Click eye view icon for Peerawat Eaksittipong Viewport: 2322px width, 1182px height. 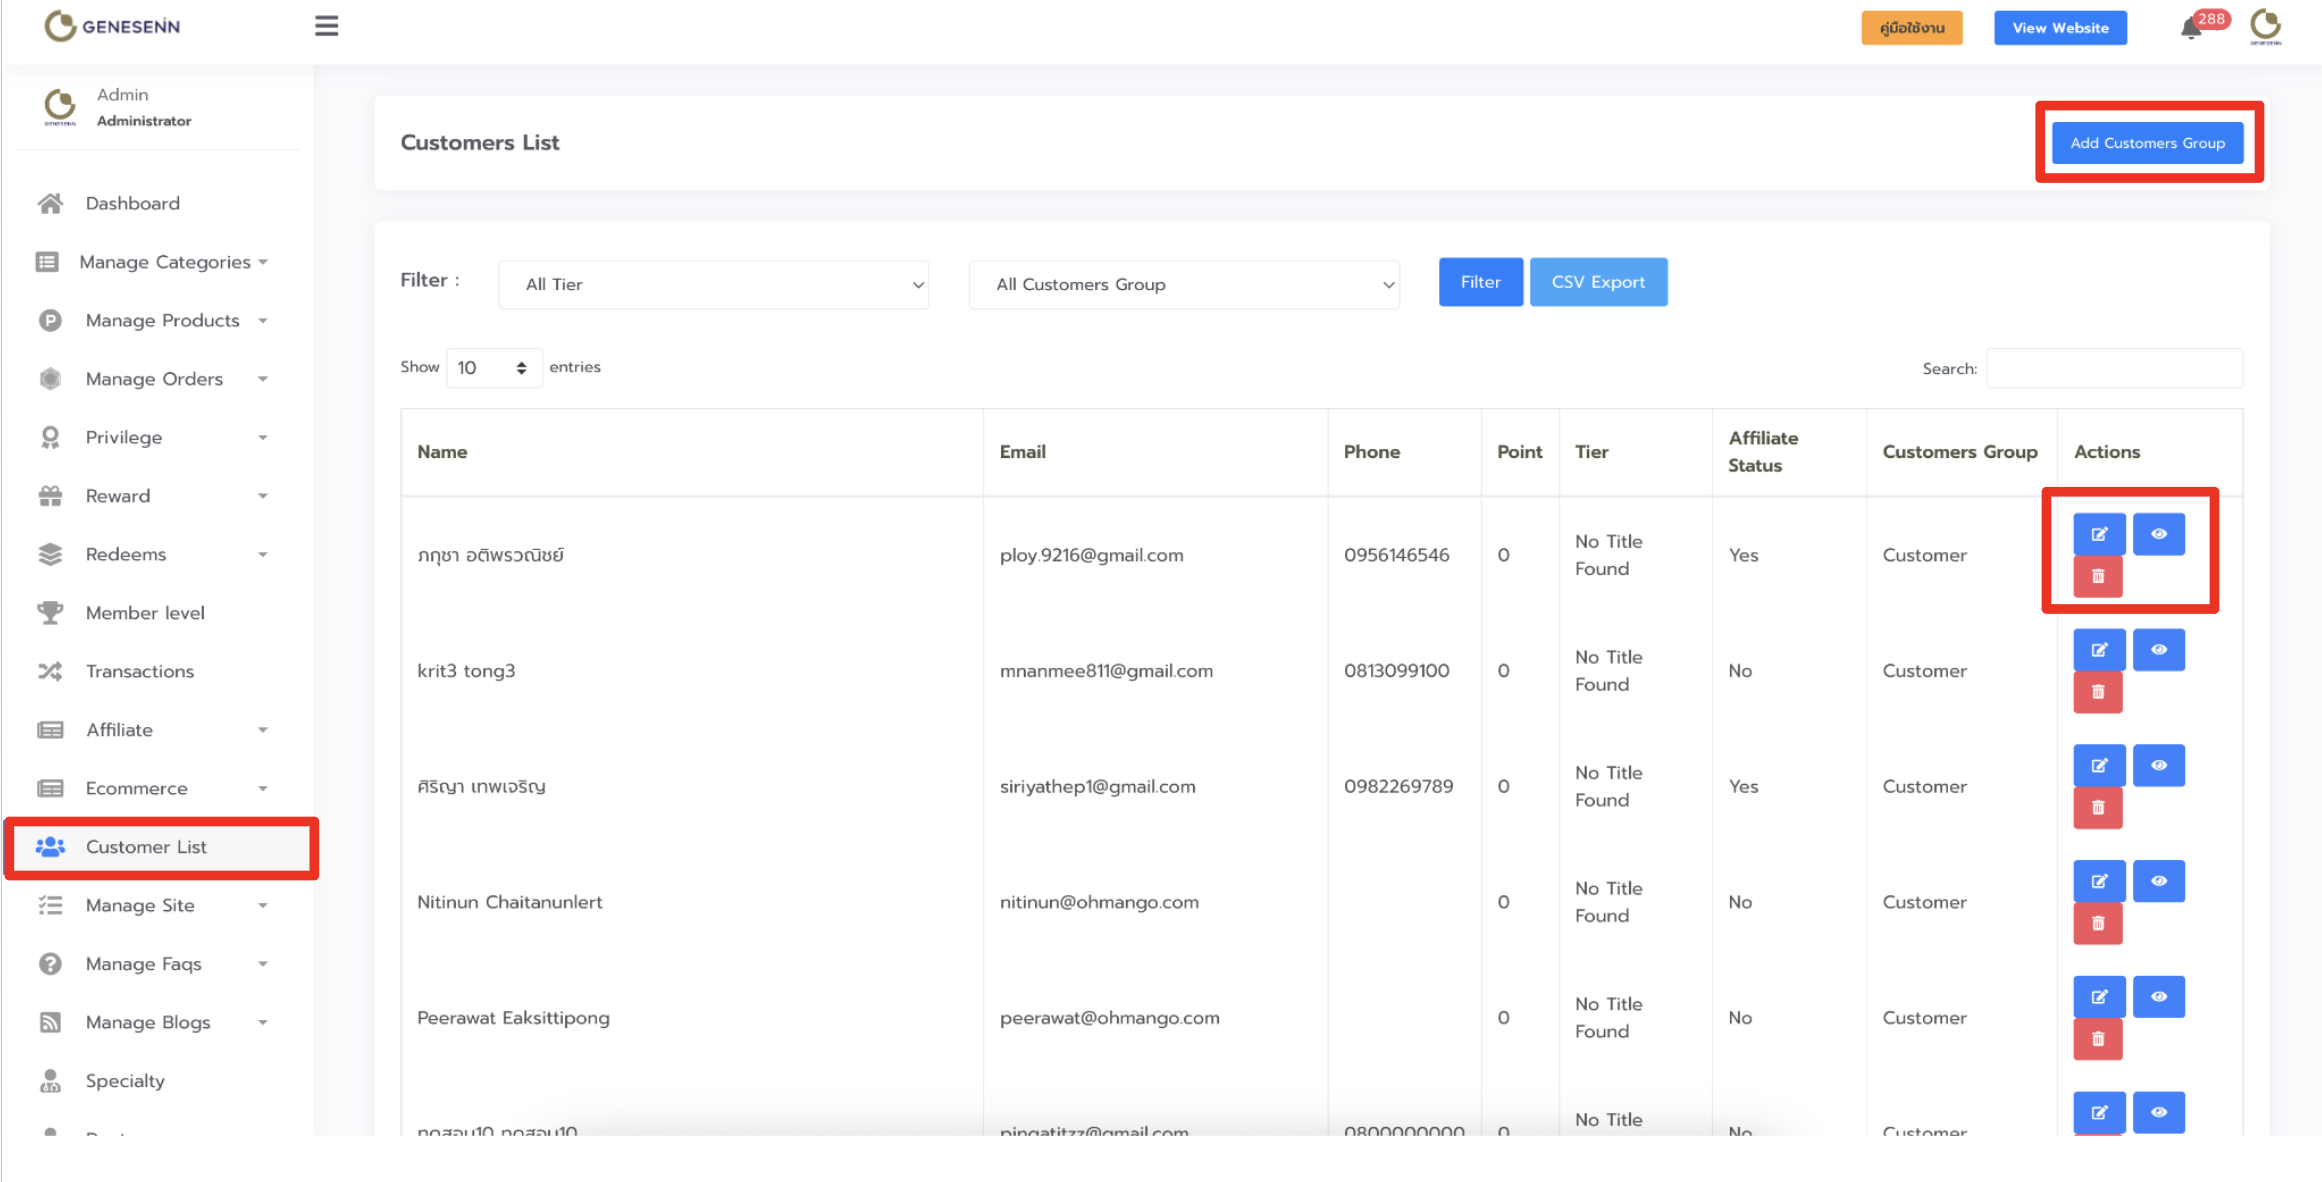[2158, 997]
